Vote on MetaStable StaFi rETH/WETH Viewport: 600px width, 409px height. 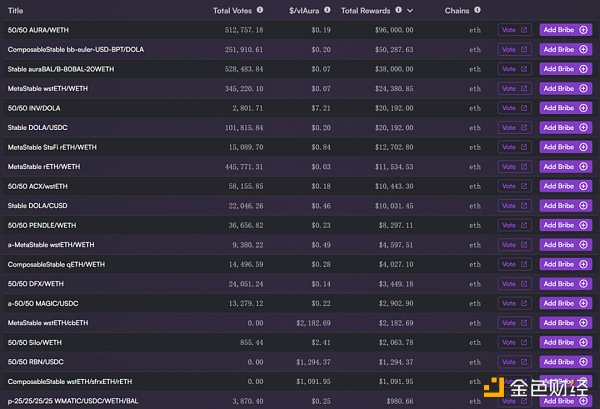pos(514,147)
